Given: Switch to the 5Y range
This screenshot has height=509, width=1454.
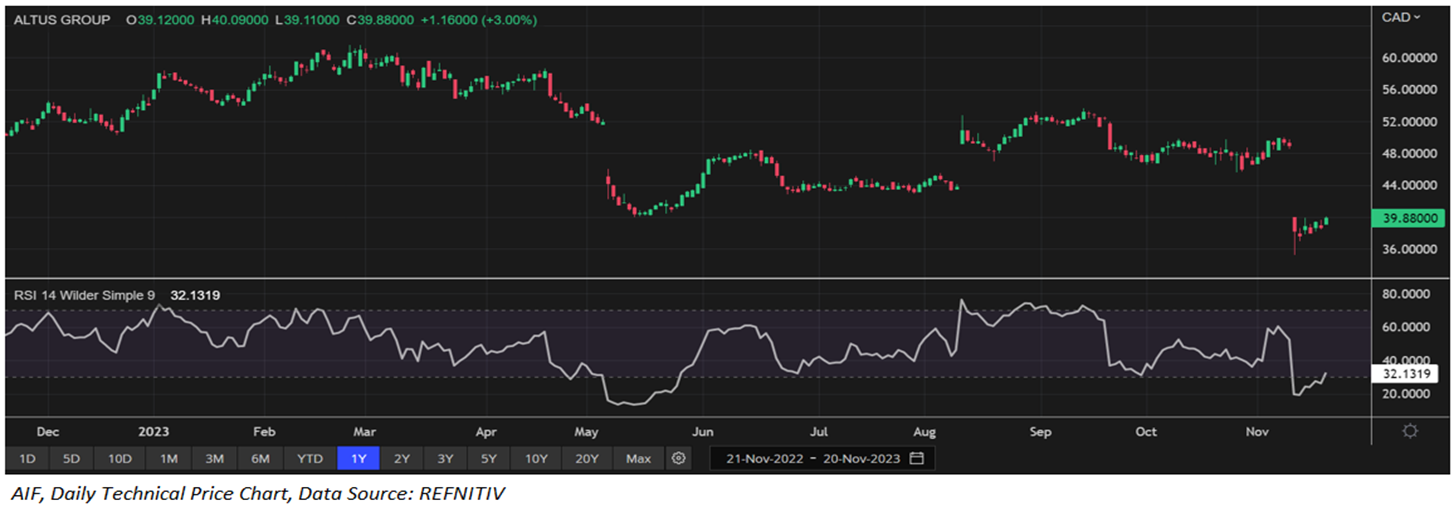Looking at the screenshot, I should click(488, 459).
